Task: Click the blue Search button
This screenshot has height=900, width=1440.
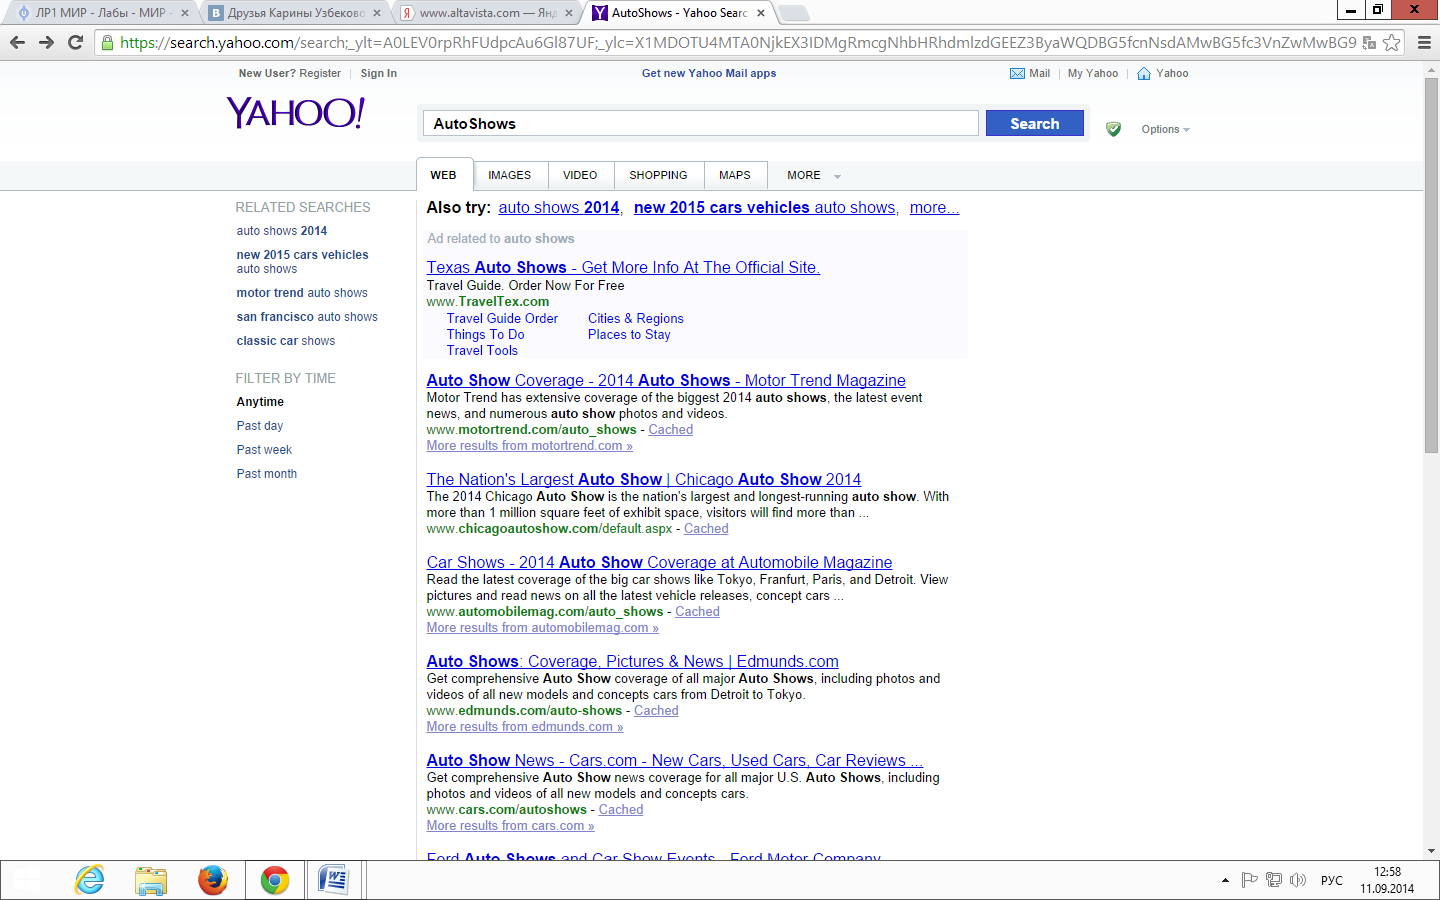Action: (1035, 123)
